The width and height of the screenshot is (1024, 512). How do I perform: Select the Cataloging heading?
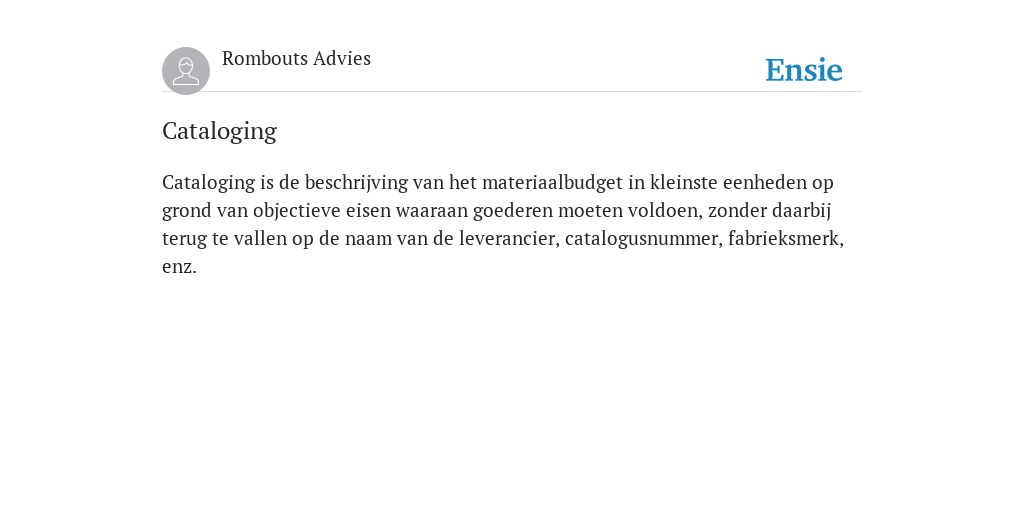(219, 131)
